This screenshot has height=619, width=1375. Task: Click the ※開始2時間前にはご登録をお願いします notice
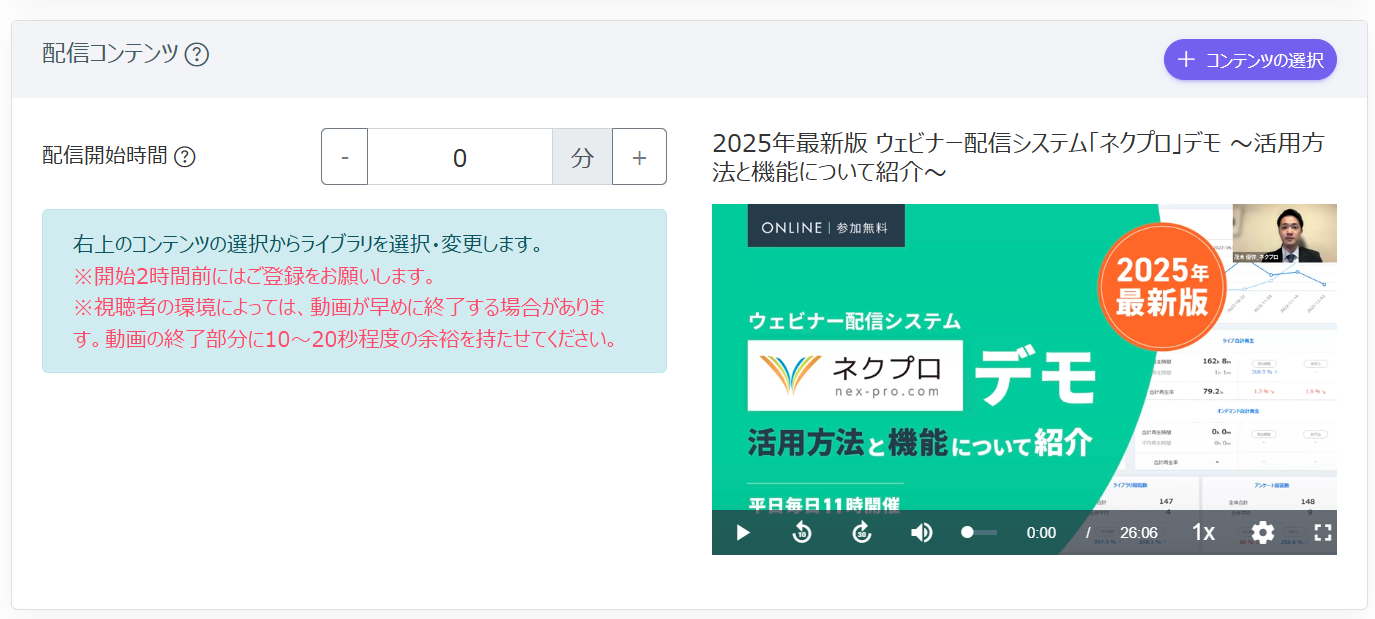[x=255, y=276]
